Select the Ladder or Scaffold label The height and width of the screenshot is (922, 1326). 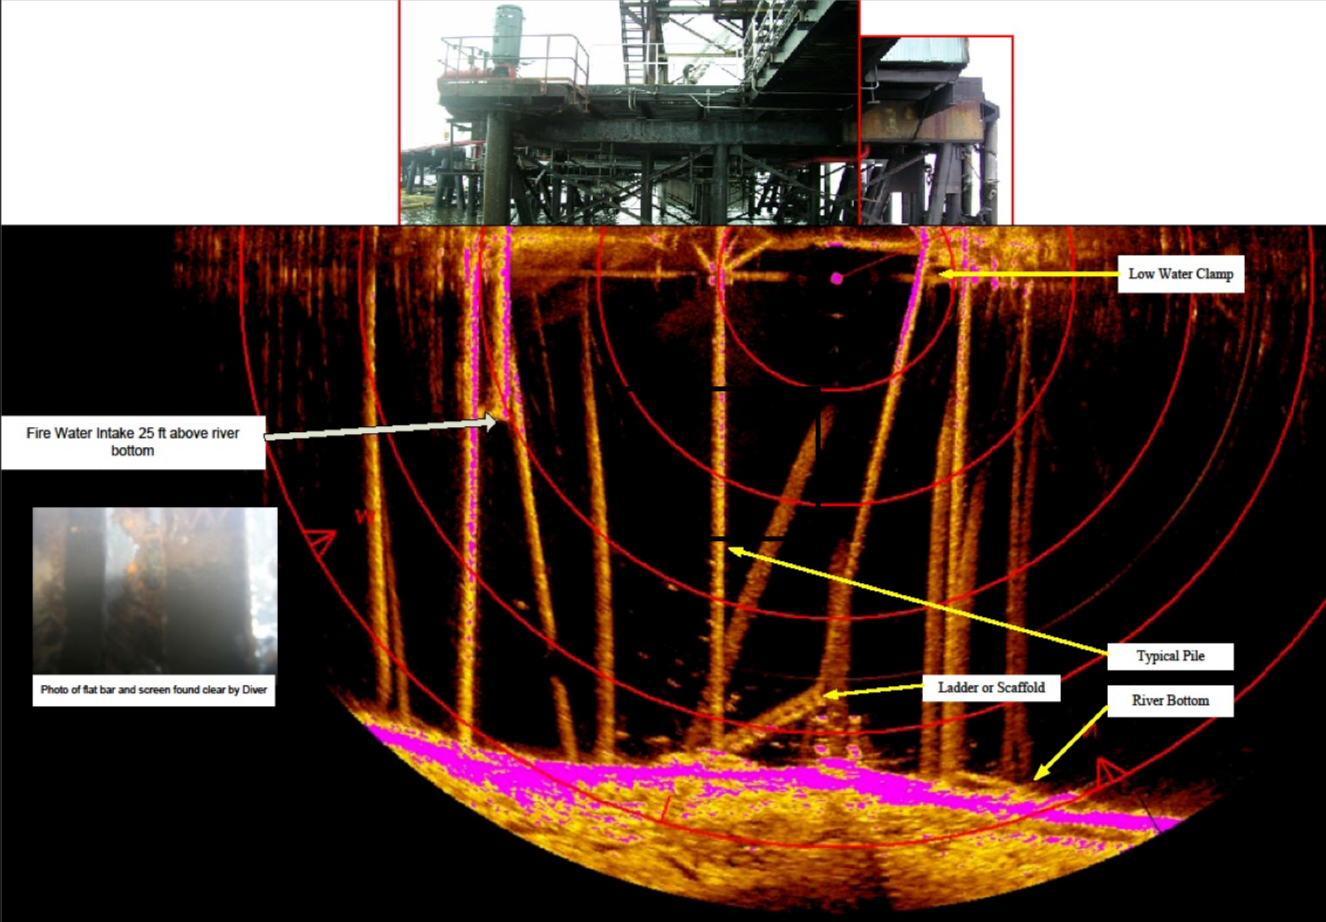992,688
